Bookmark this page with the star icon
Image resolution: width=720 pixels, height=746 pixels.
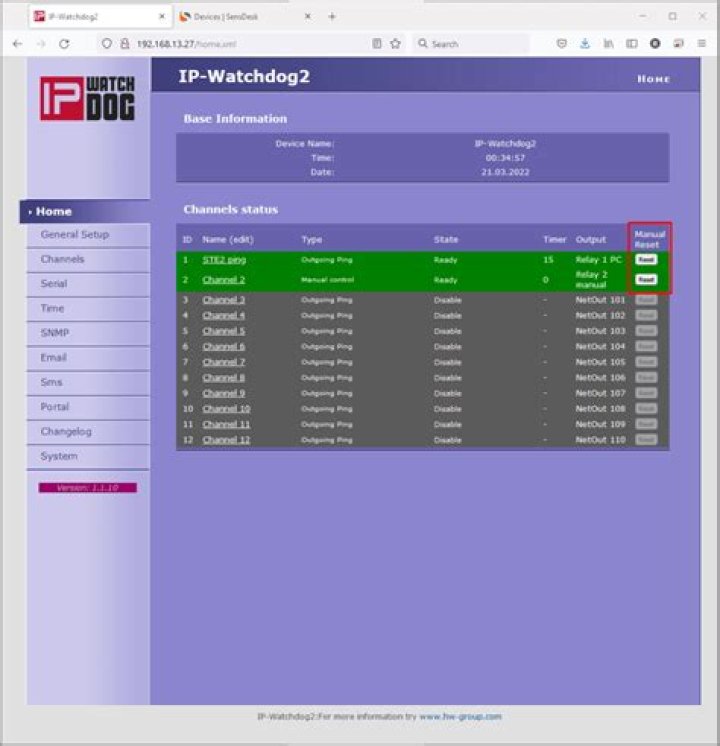pos(395,44)
